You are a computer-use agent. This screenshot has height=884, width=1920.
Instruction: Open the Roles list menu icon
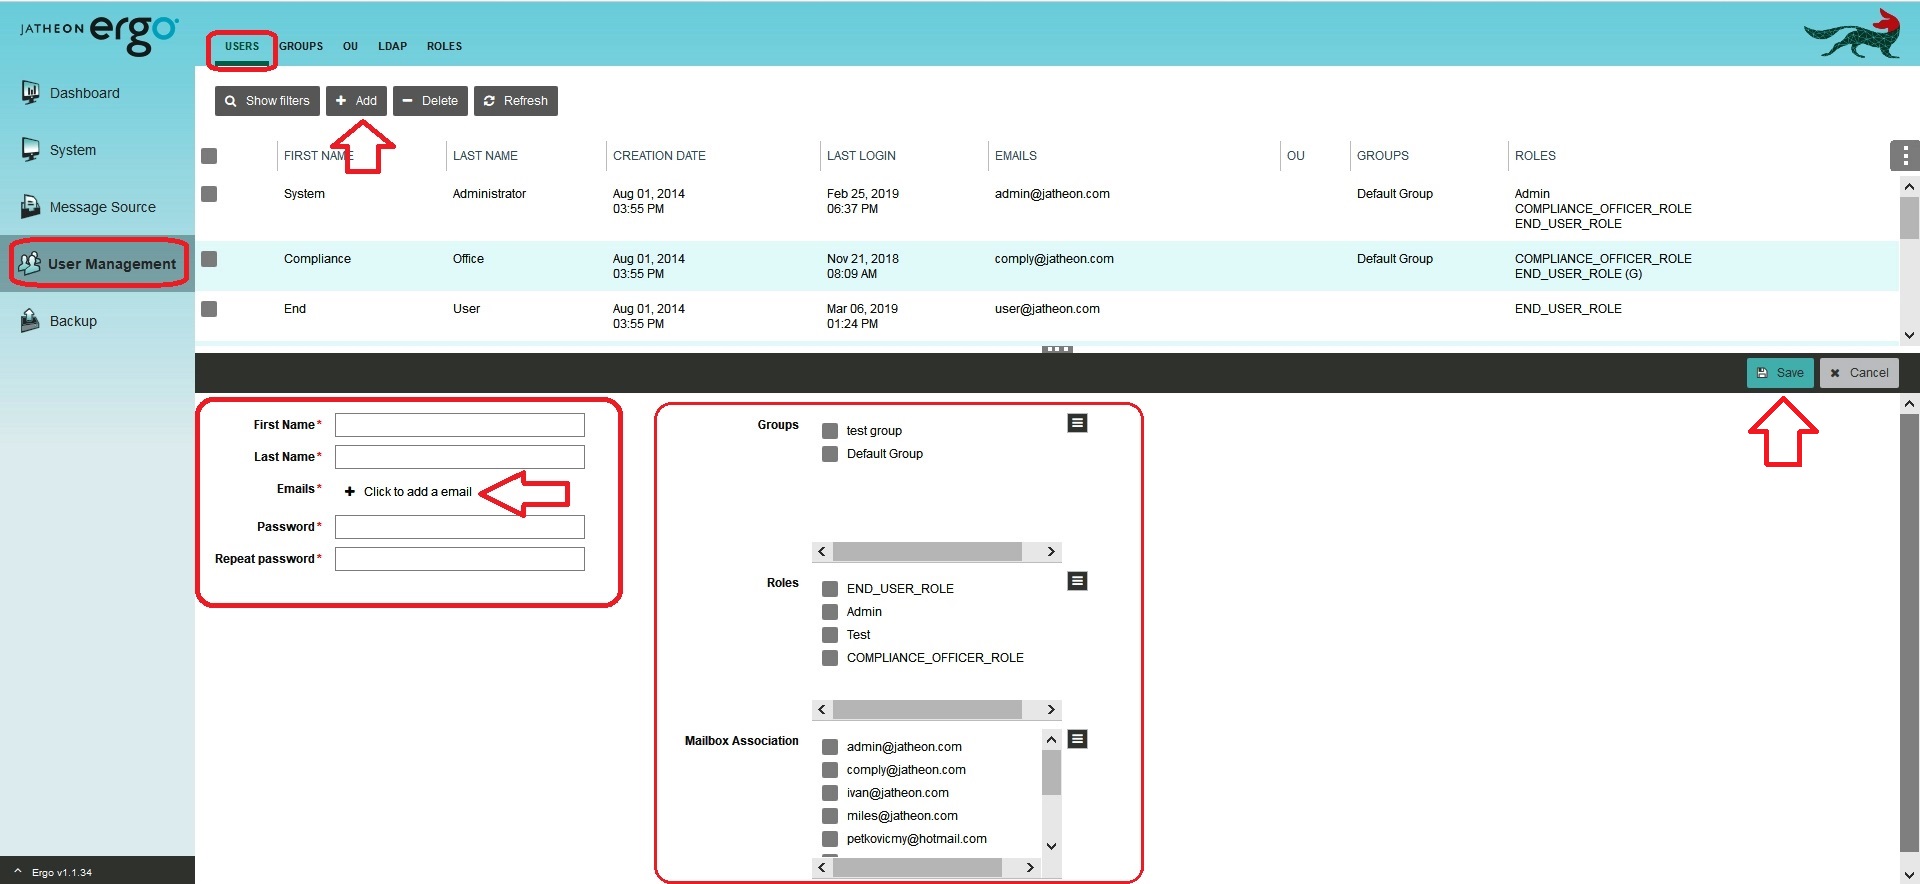click(1077, 581)
